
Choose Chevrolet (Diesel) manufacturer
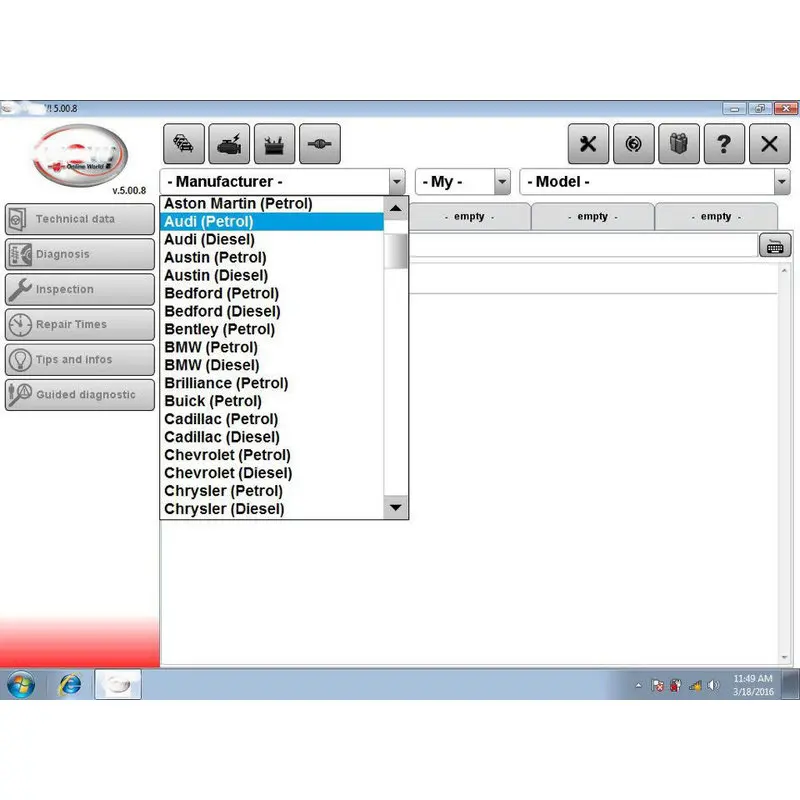[x=272, y=473]
